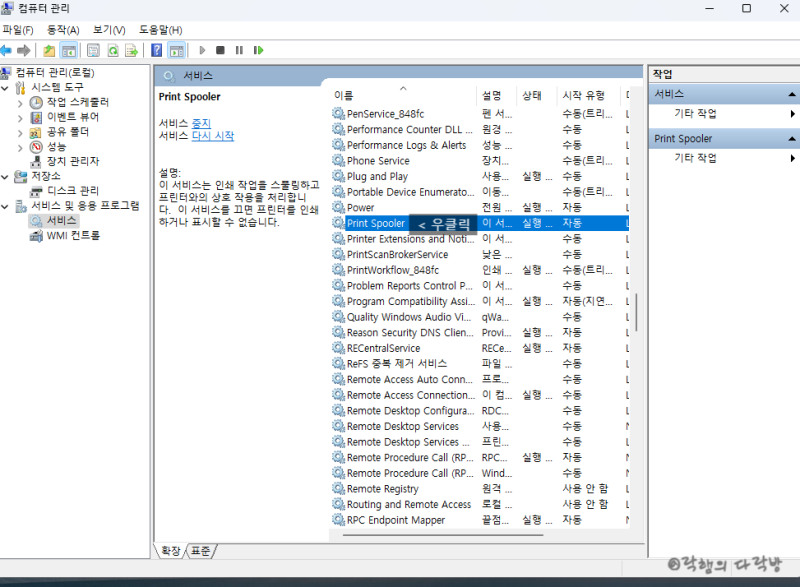
Task: Click the back arrow toolbar icon
Action: (x=6, y=50)
